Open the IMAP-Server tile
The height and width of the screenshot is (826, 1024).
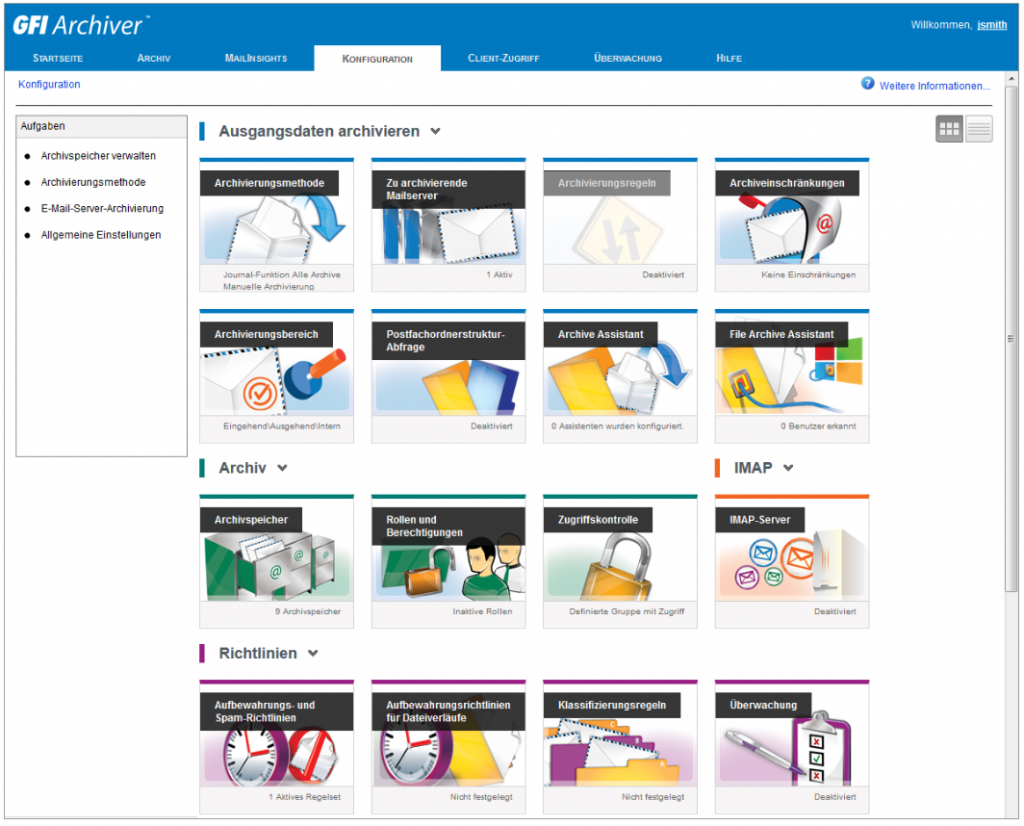(x=792, y=562)
